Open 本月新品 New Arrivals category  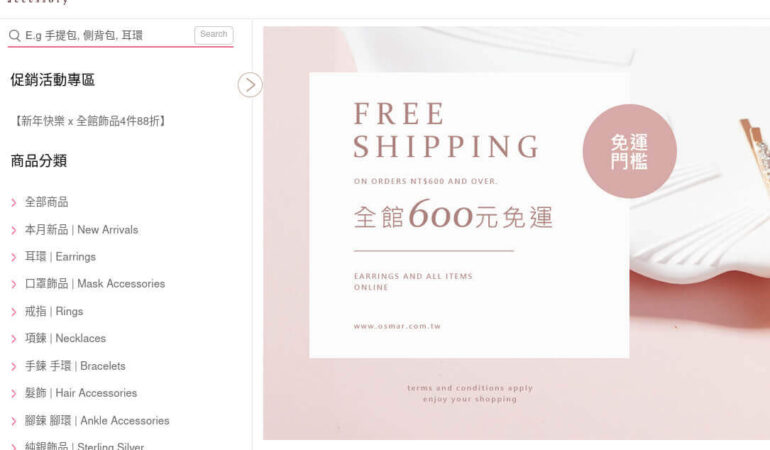82,229
